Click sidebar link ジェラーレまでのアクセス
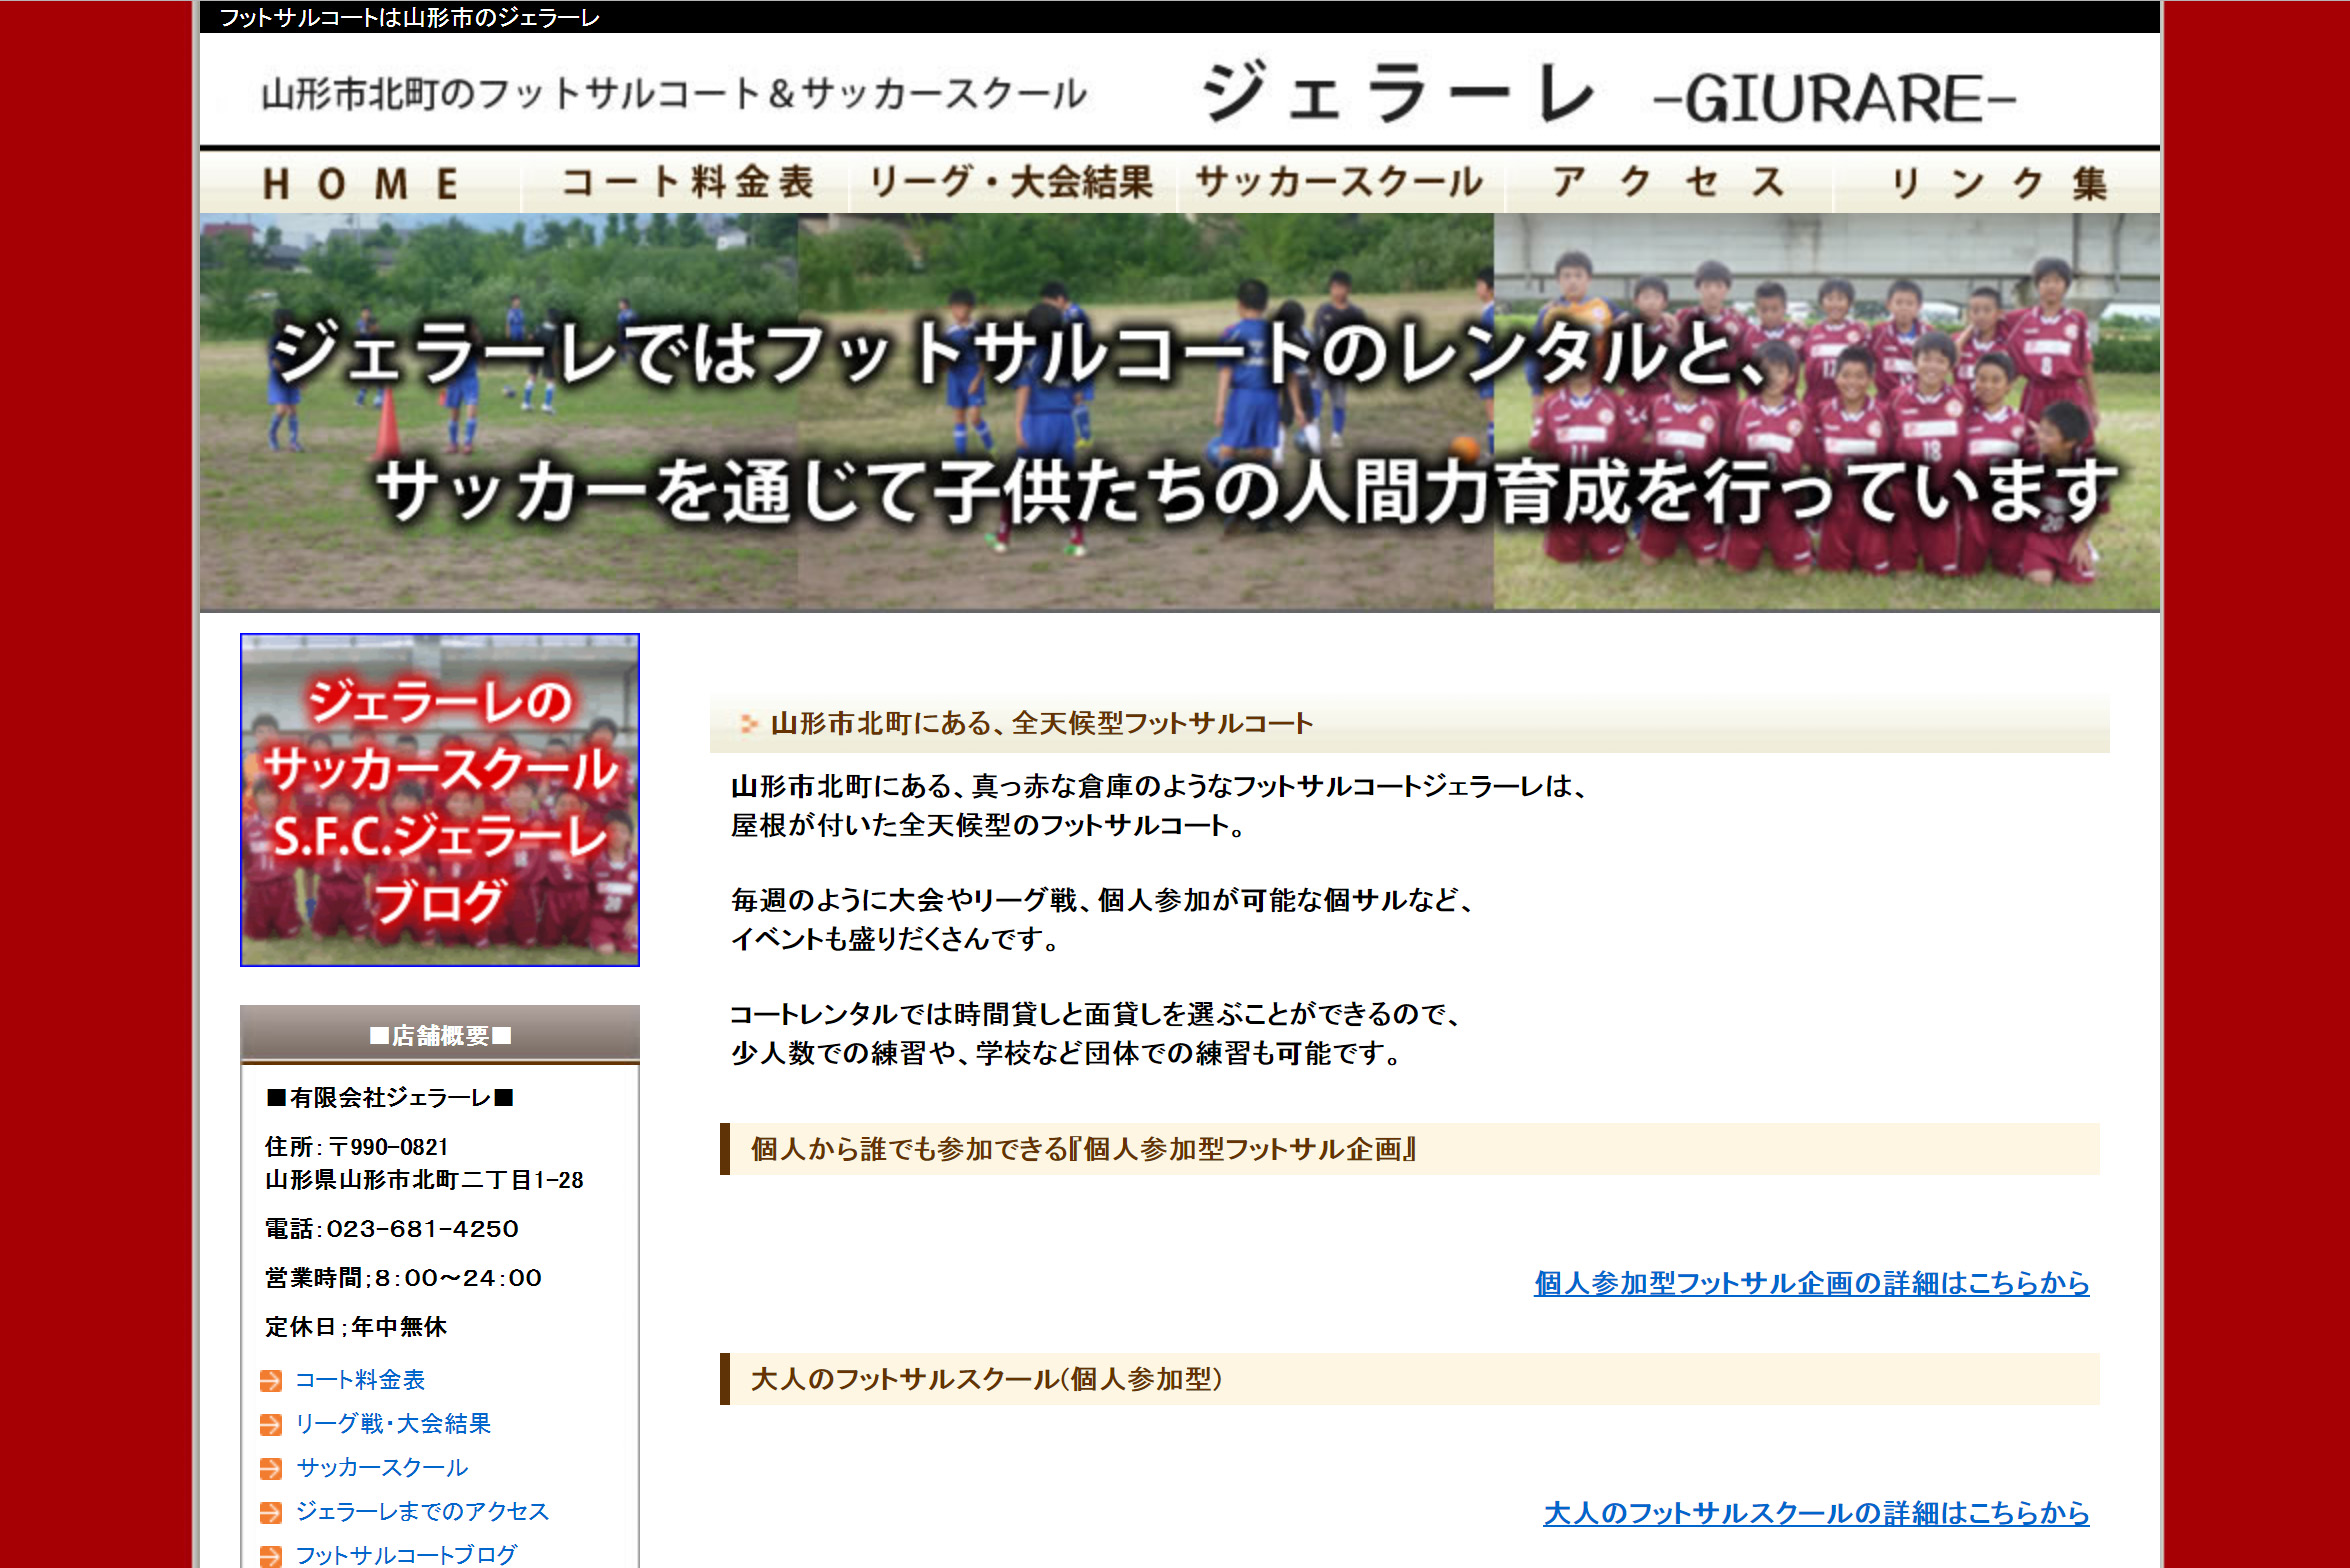This screenshot has width=2350, height=1568. click(422, 1512)
